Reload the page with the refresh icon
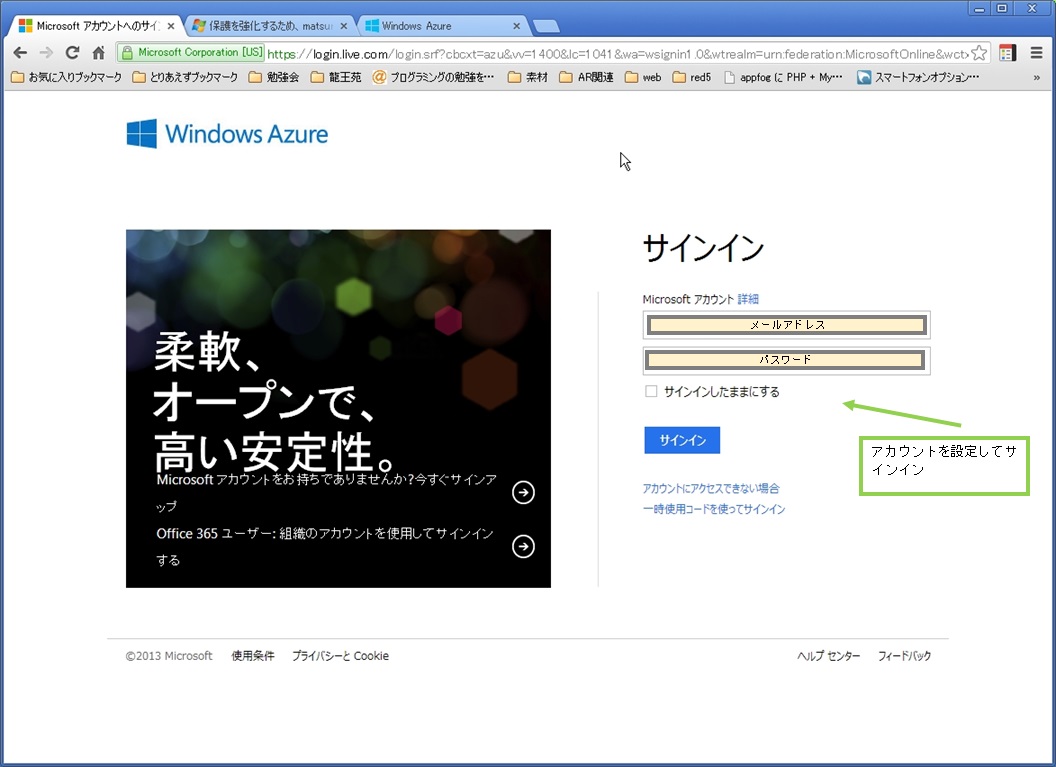Screen dimensions: 1056x767 (72, 53)
